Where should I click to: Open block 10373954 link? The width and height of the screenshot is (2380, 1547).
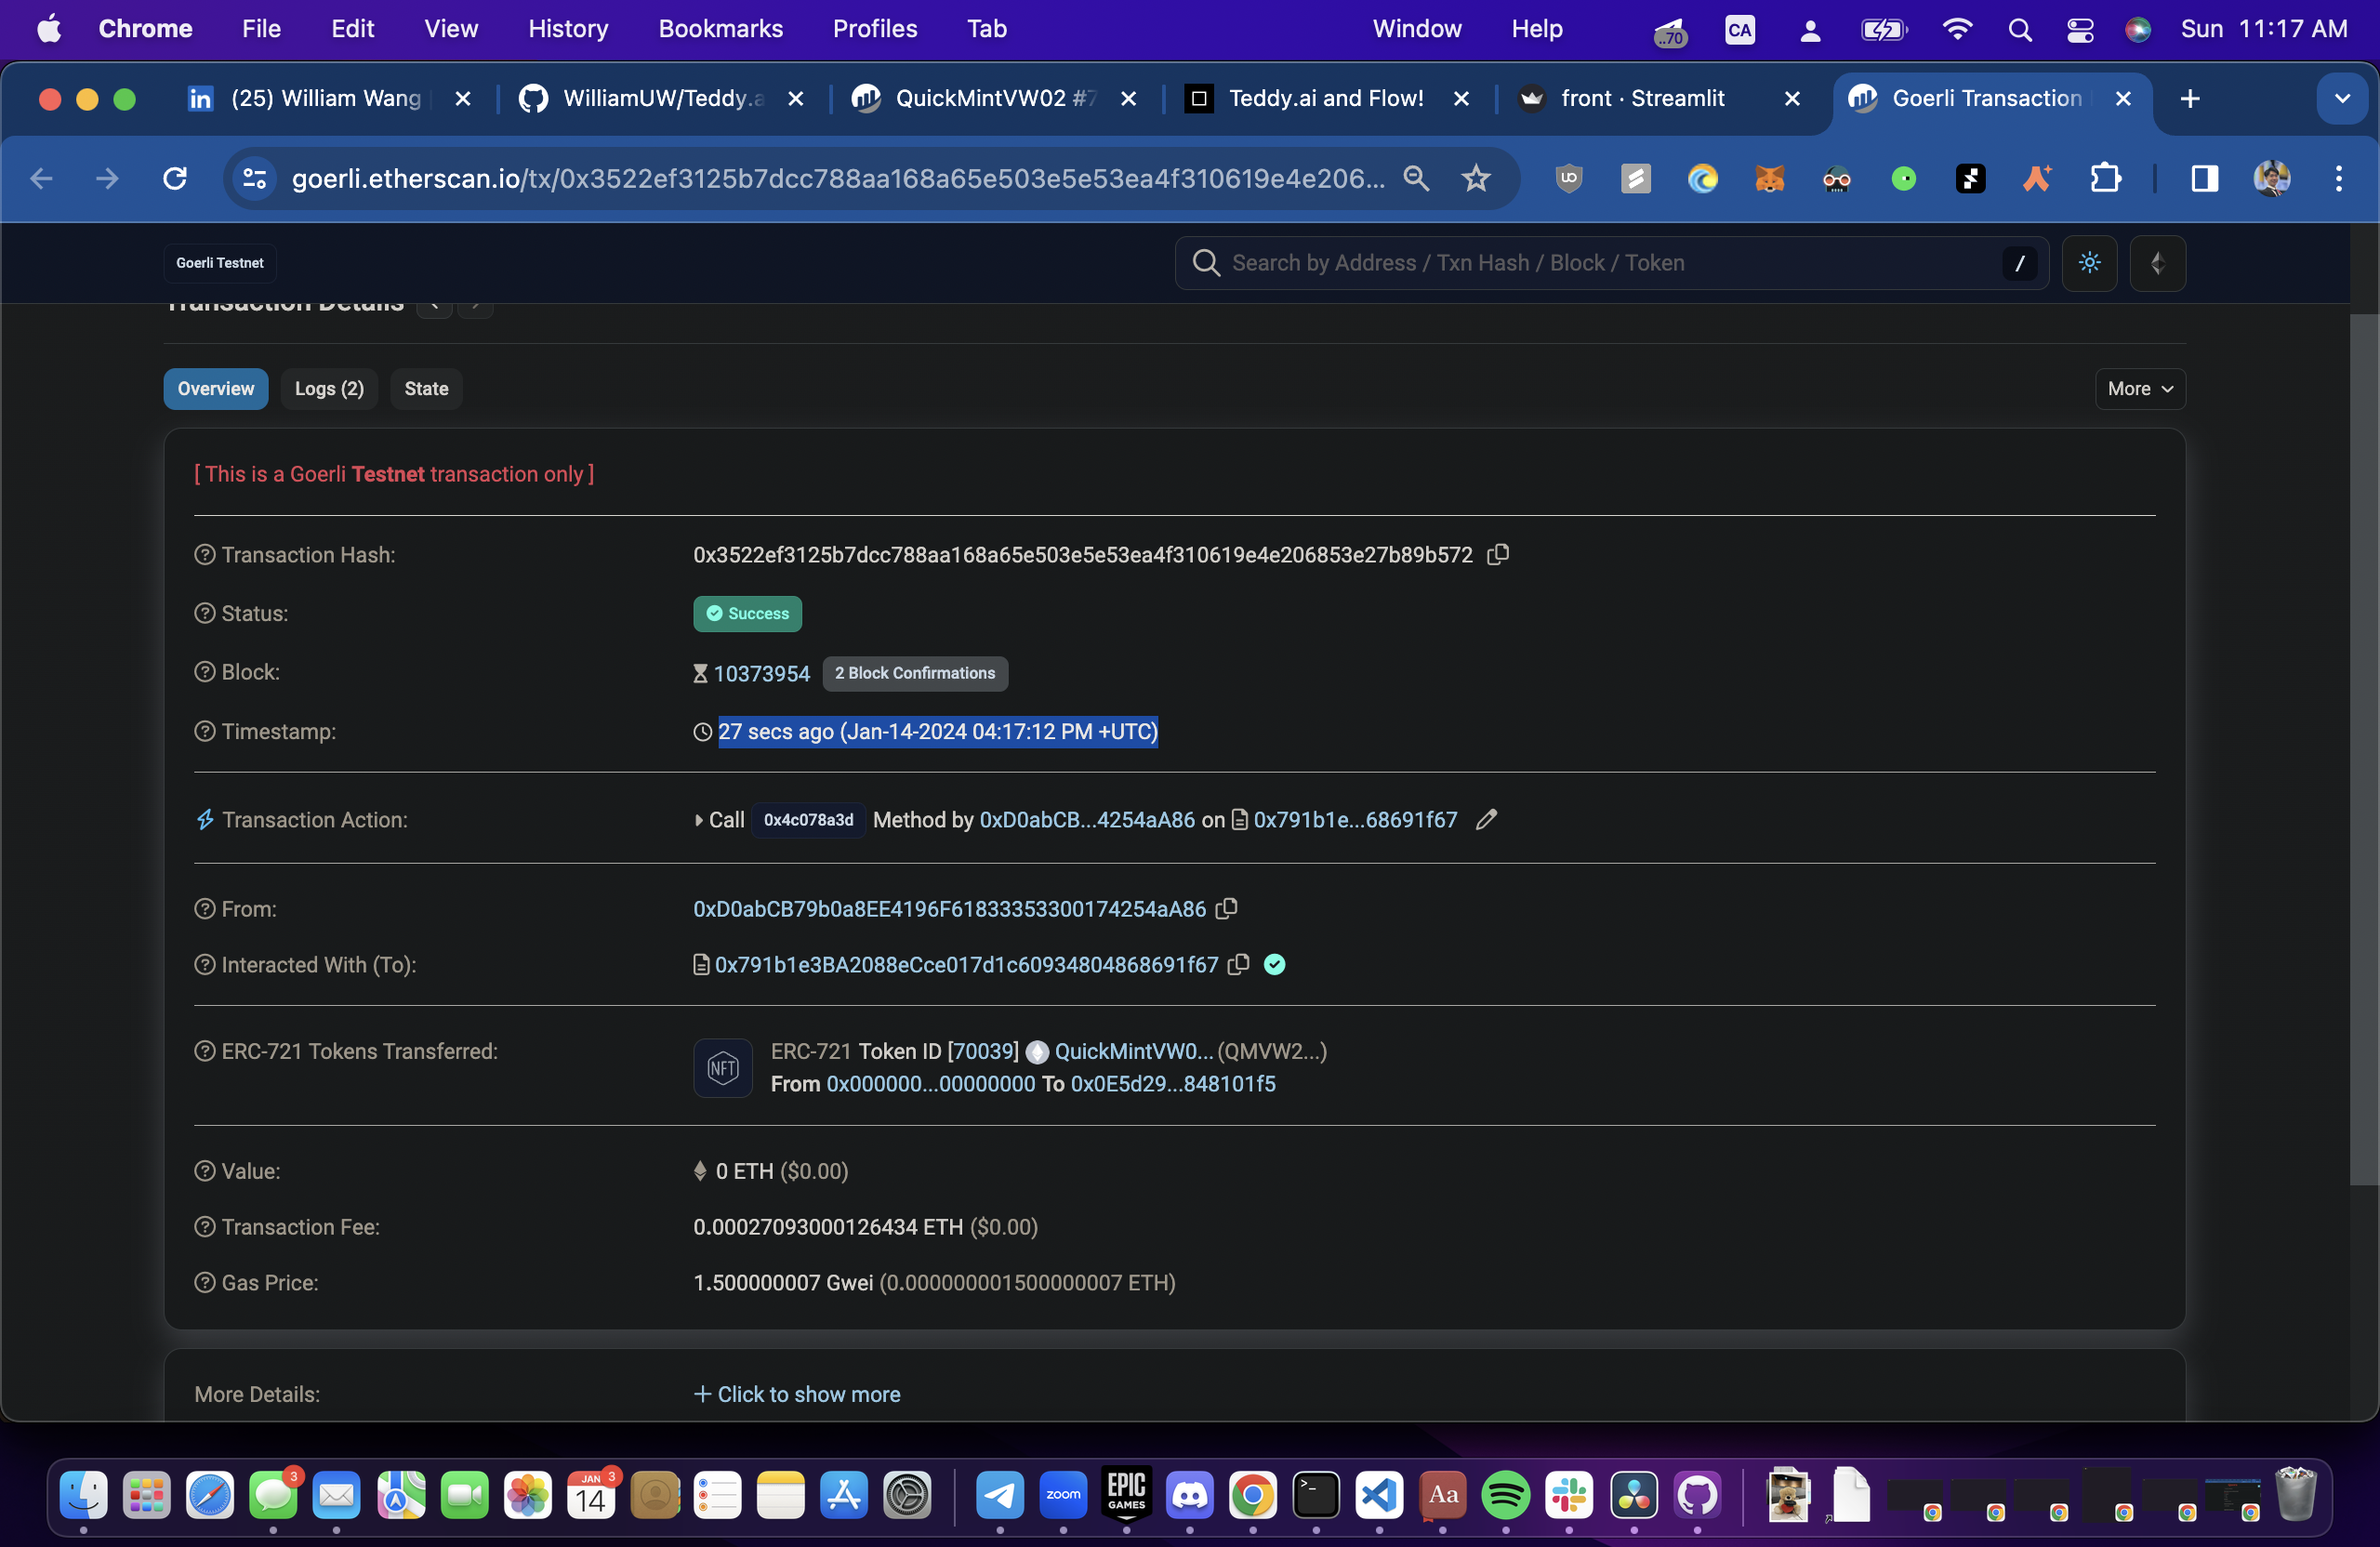pos(761,673)
